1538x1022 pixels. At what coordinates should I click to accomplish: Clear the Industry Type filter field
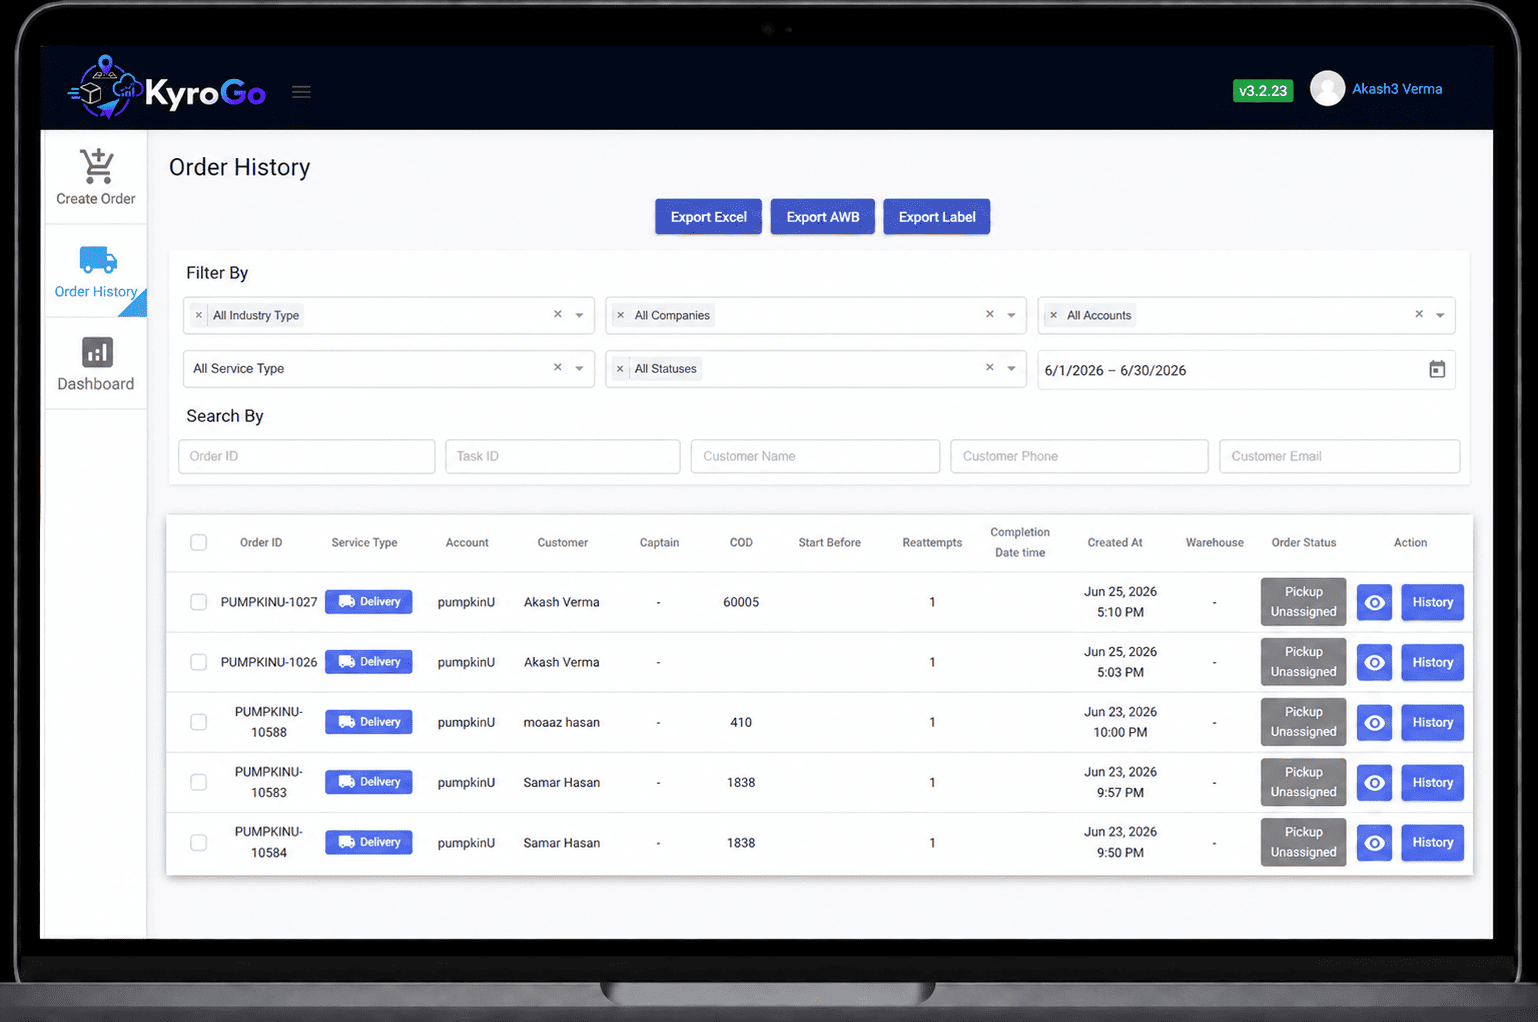pos(558,314)
